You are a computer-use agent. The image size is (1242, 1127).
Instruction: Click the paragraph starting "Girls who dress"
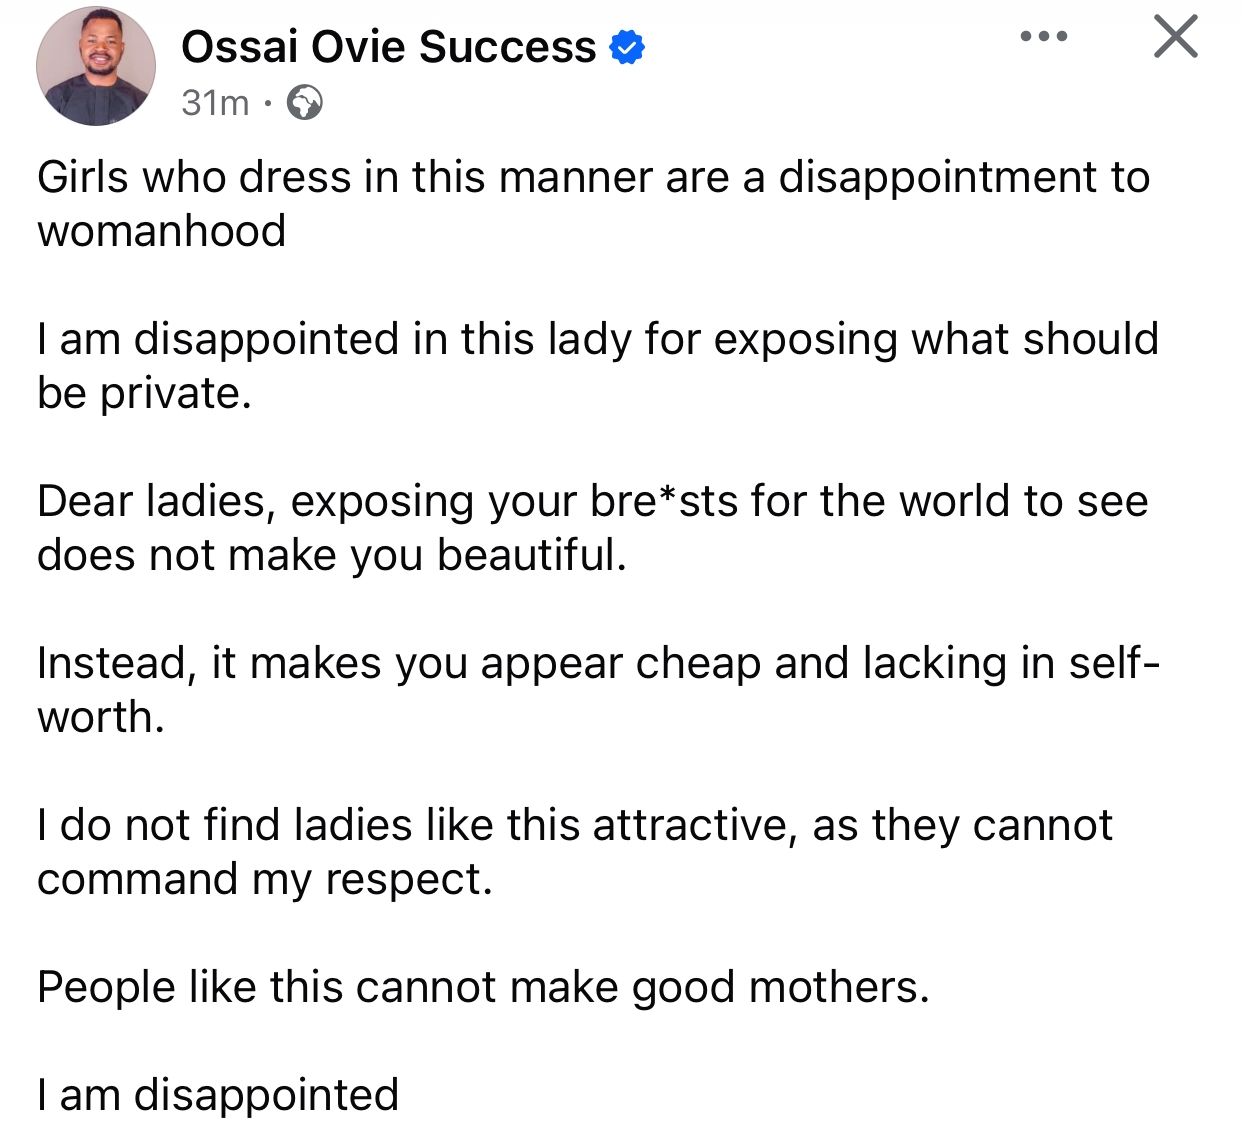pyautogui.click(x=593, y=178)
